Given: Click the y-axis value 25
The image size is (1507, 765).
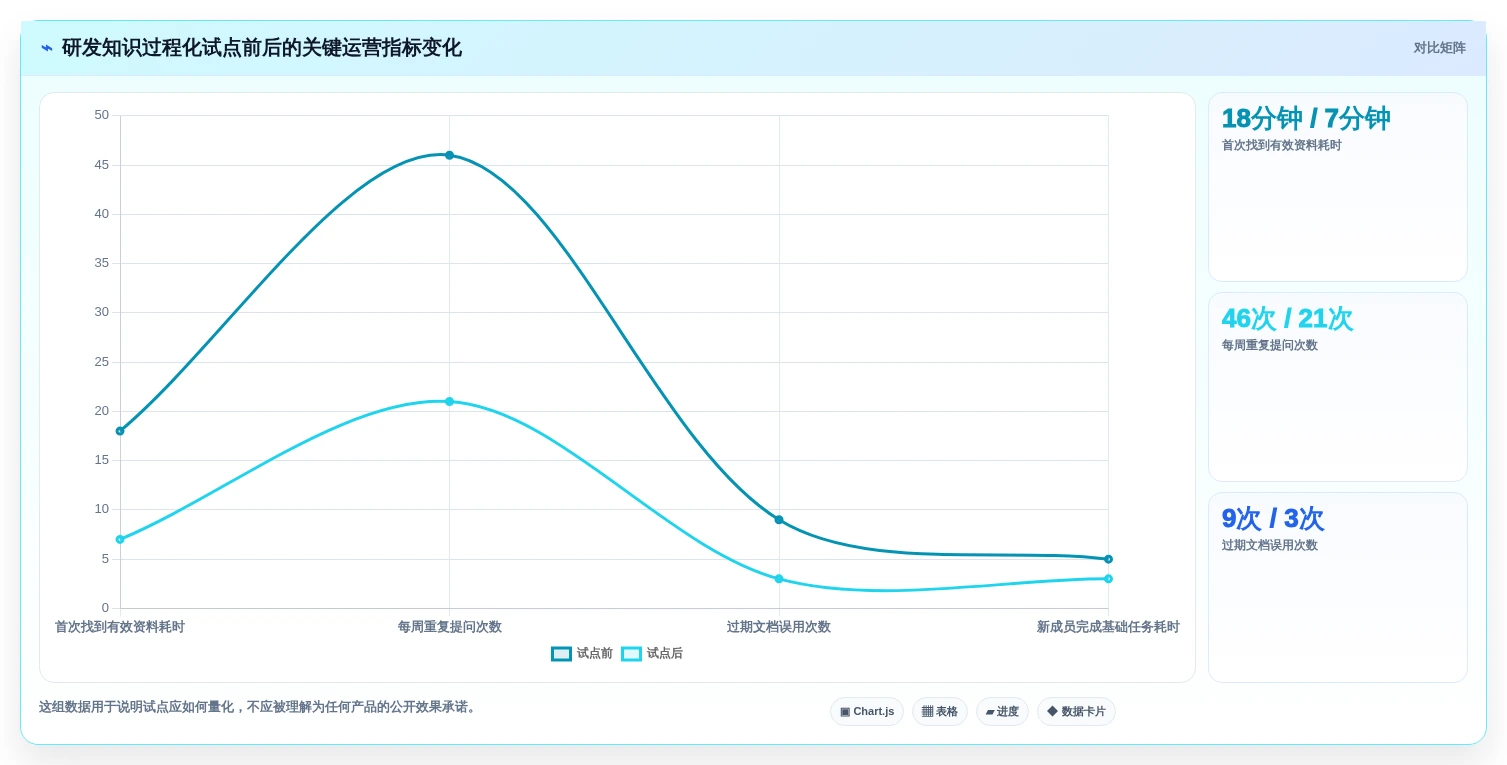Looking at the screenshot, I should click(102, 362).
